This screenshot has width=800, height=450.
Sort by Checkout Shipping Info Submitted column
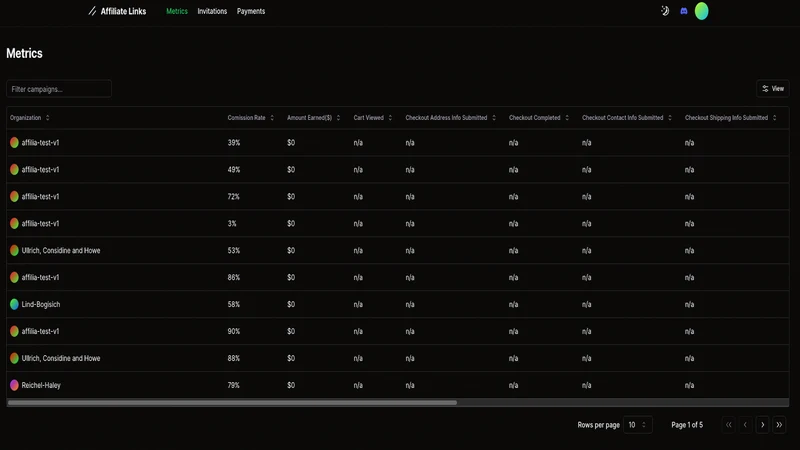pyautogui.click(x=731, y=118)
